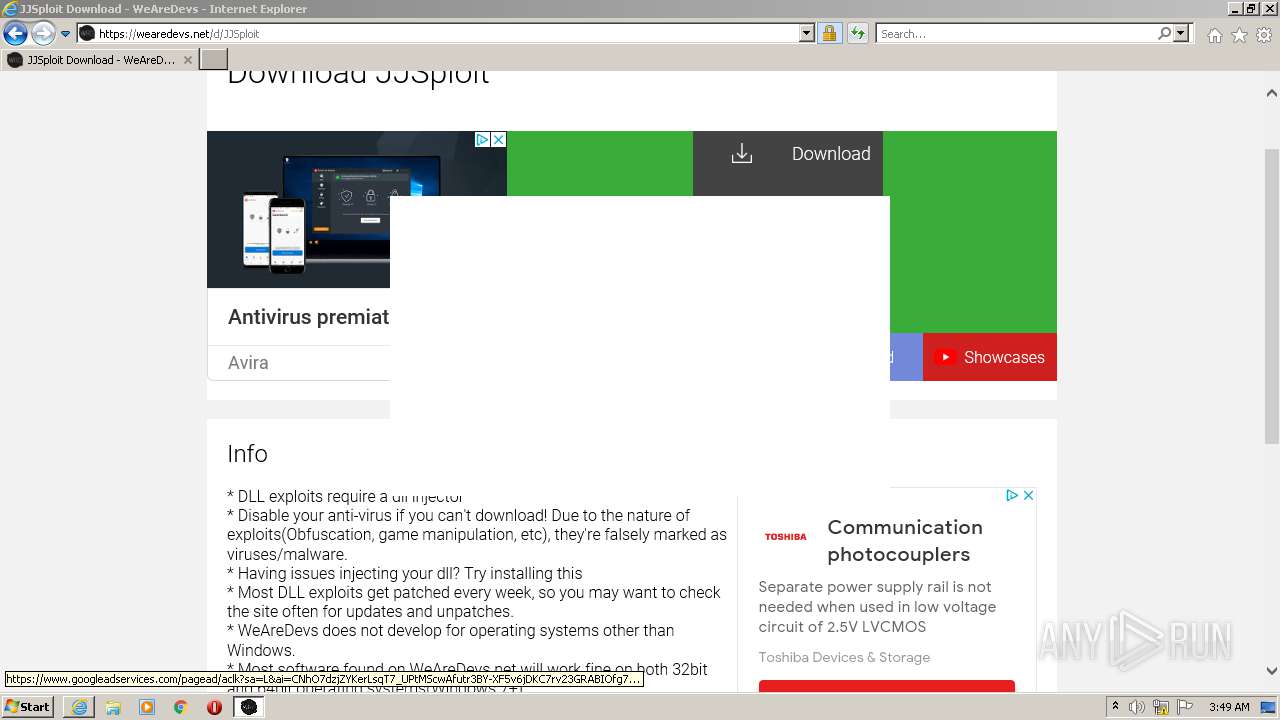Close the JJSploit Download tab
This screenshot has height=720, width=1280.
(187, 60)
